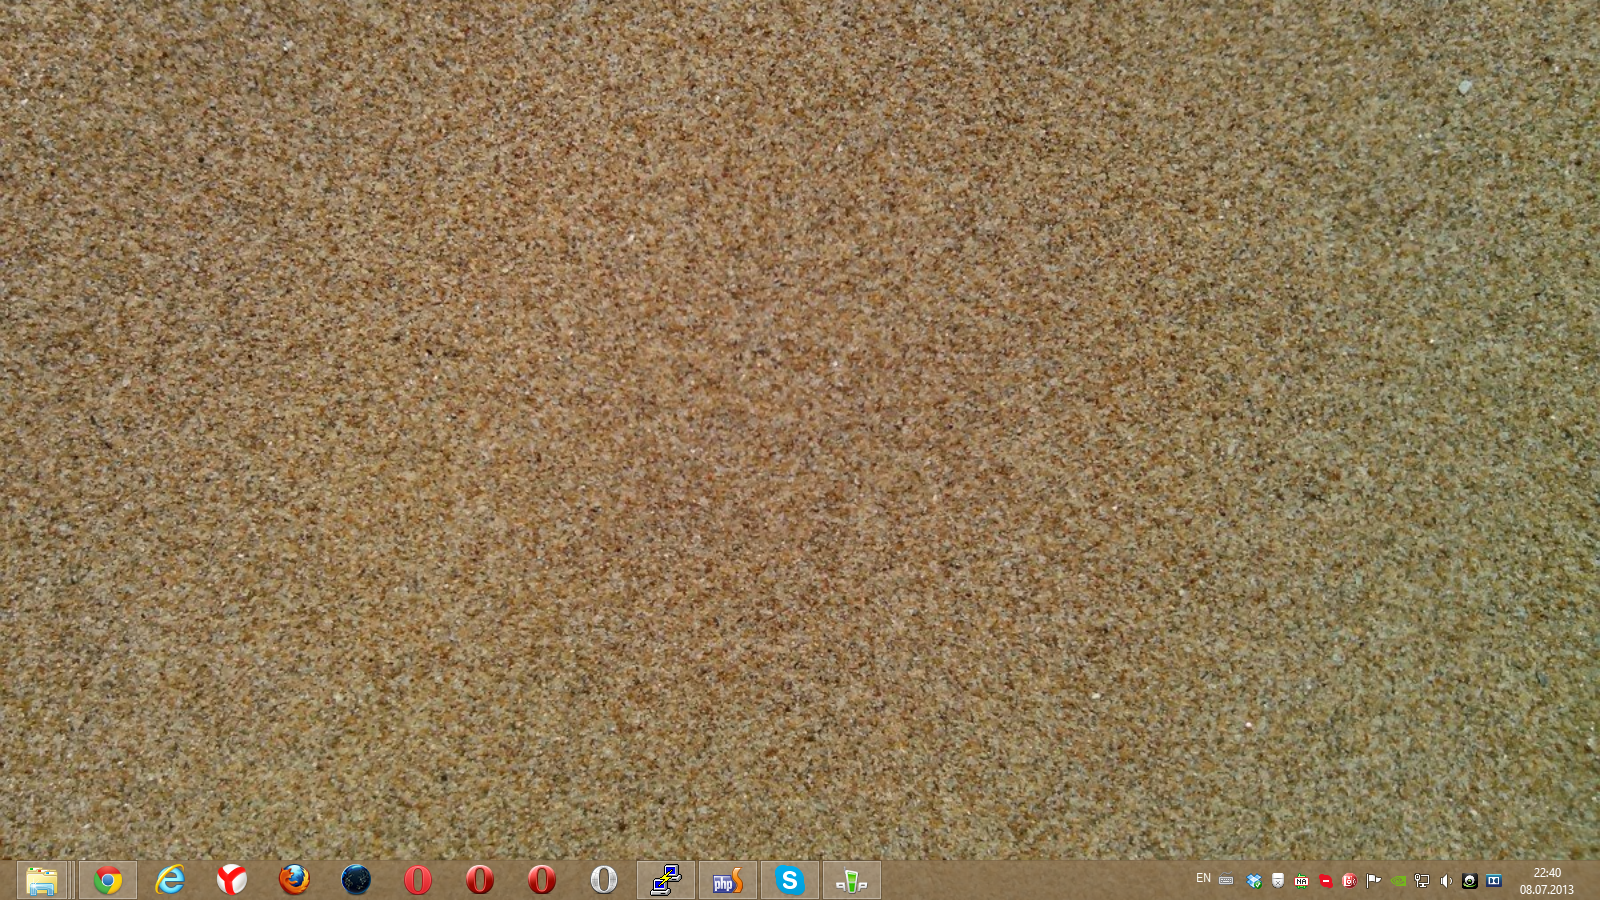Launch PuTTY from the taskbar
This screenshot has width=1600, height=900.
coord(666,880)
